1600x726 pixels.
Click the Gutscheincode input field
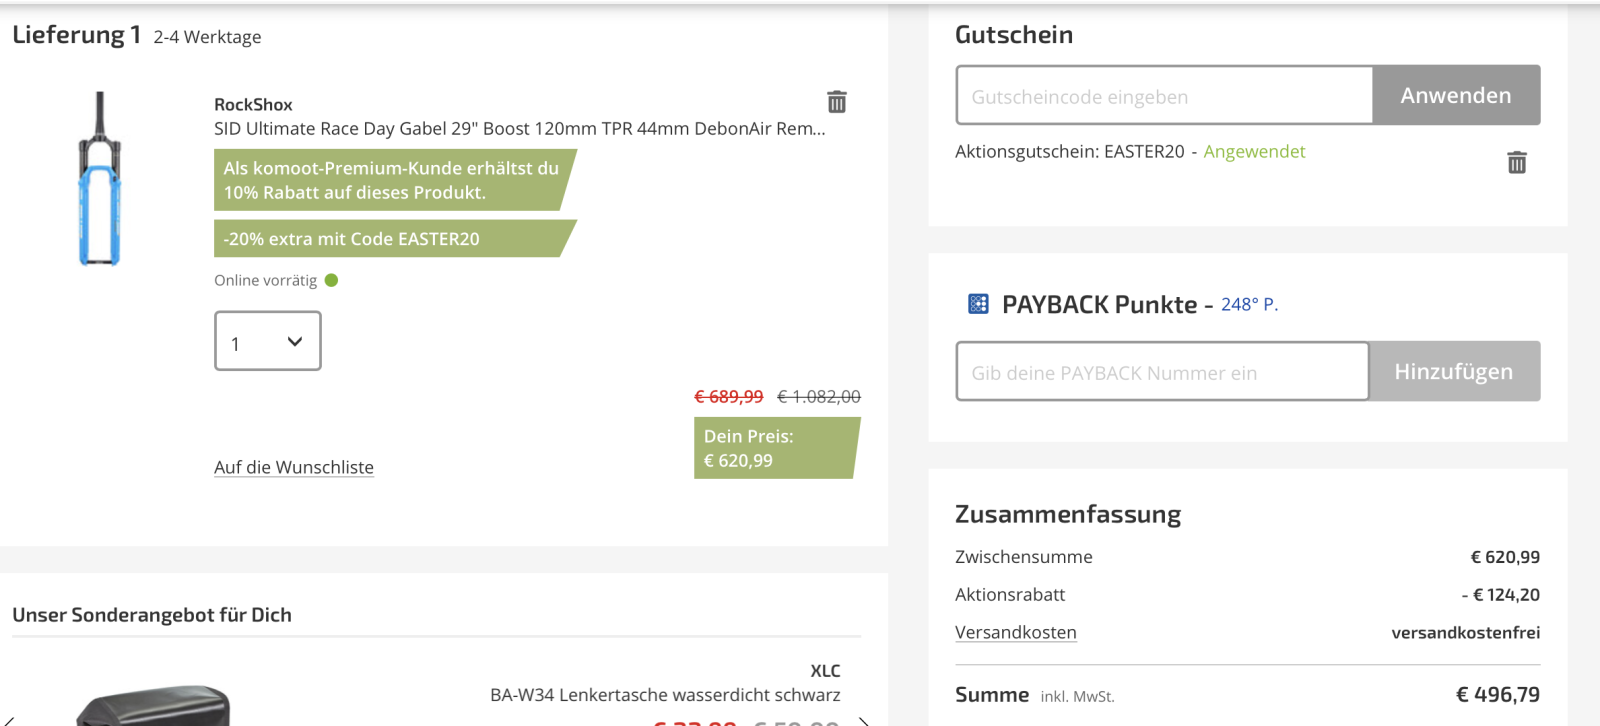coord(1164,96)
